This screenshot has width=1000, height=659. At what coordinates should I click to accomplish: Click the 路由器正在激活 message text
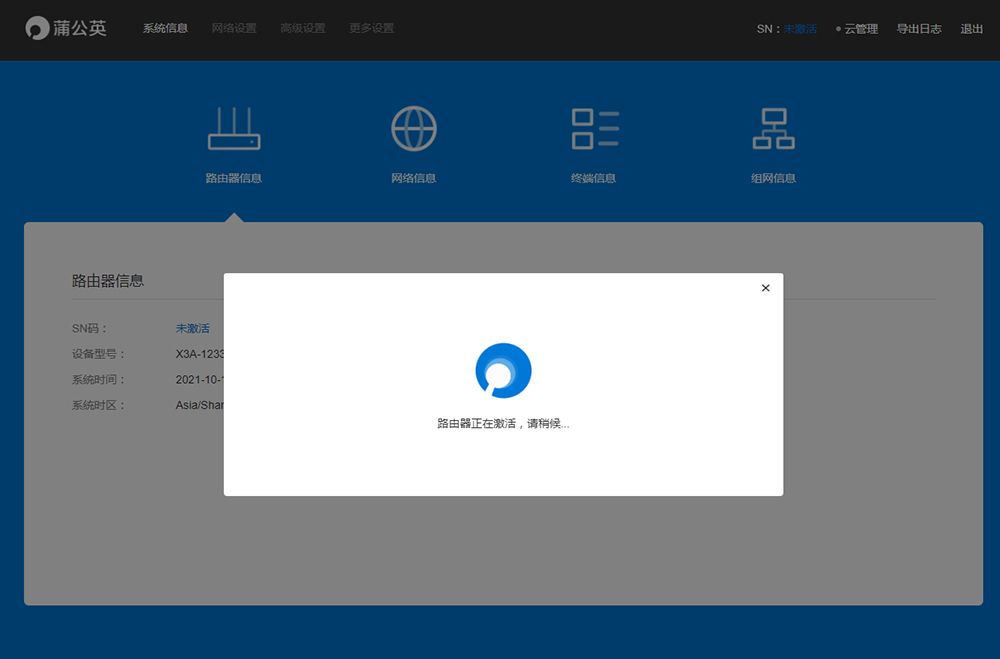tap(503, 424)
